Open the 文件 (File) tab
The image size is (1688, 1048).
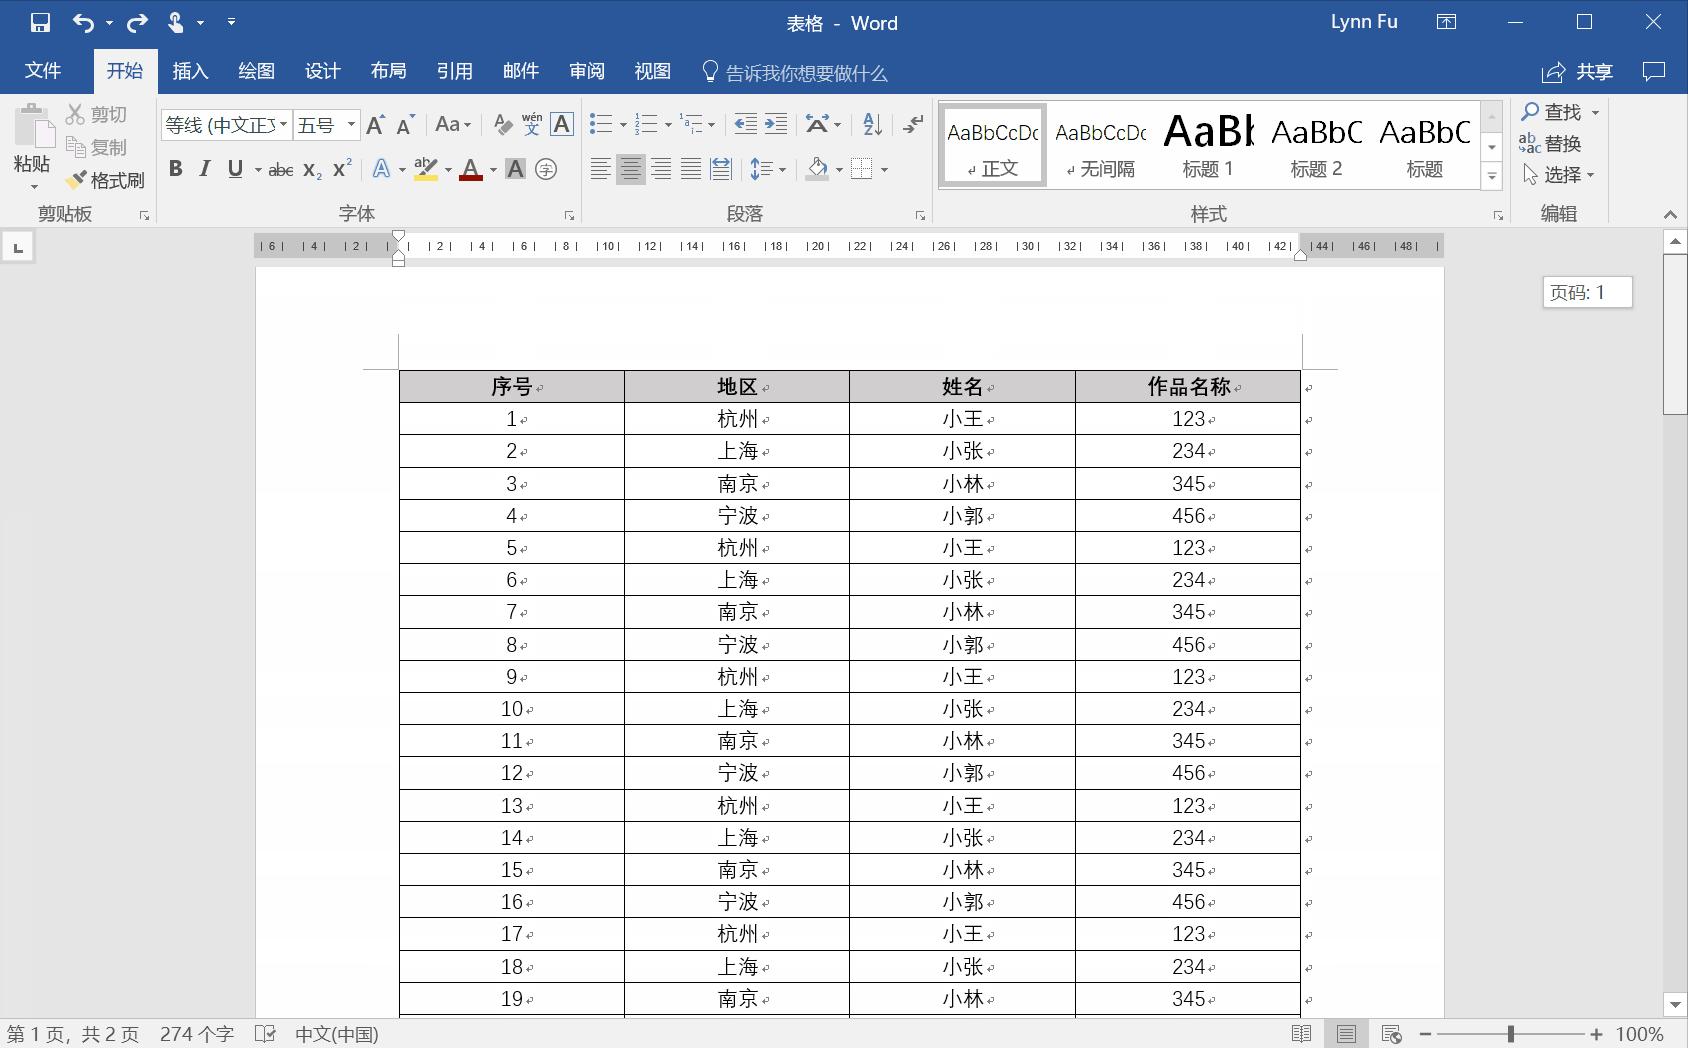(43, 71)
